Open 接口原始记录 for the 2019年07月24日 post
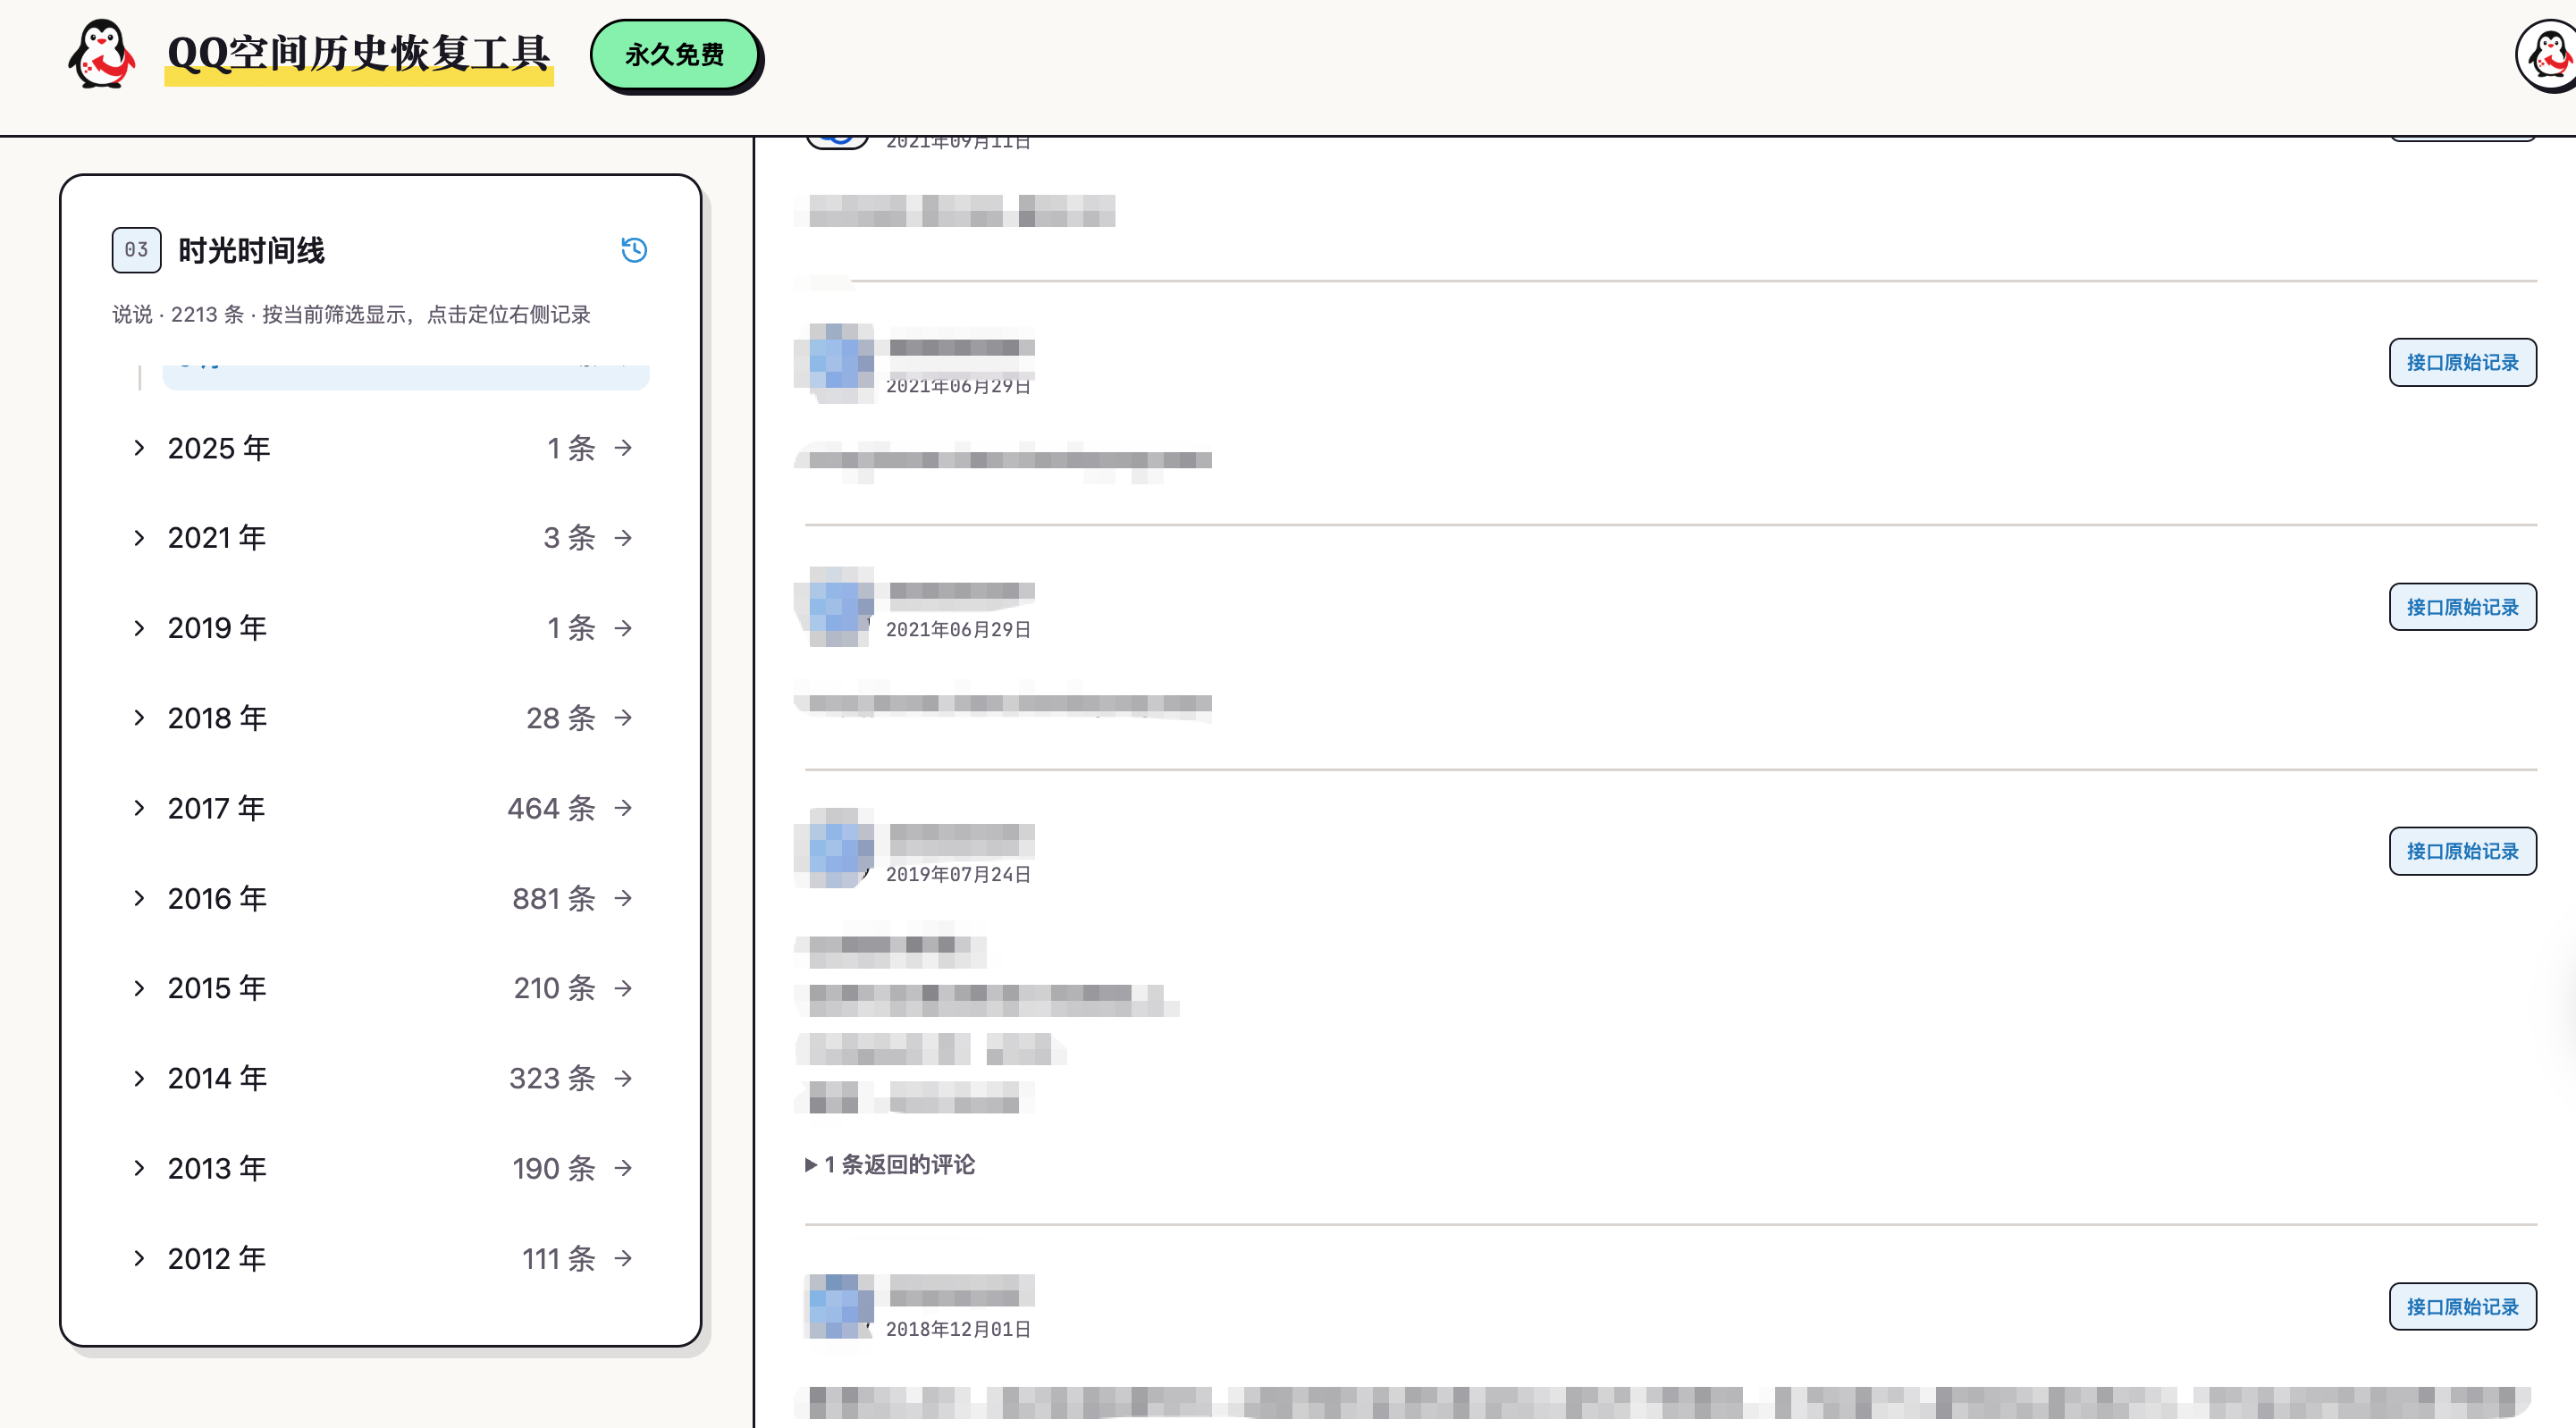The image size is (2576, 1428). [x=2462, y=851]
